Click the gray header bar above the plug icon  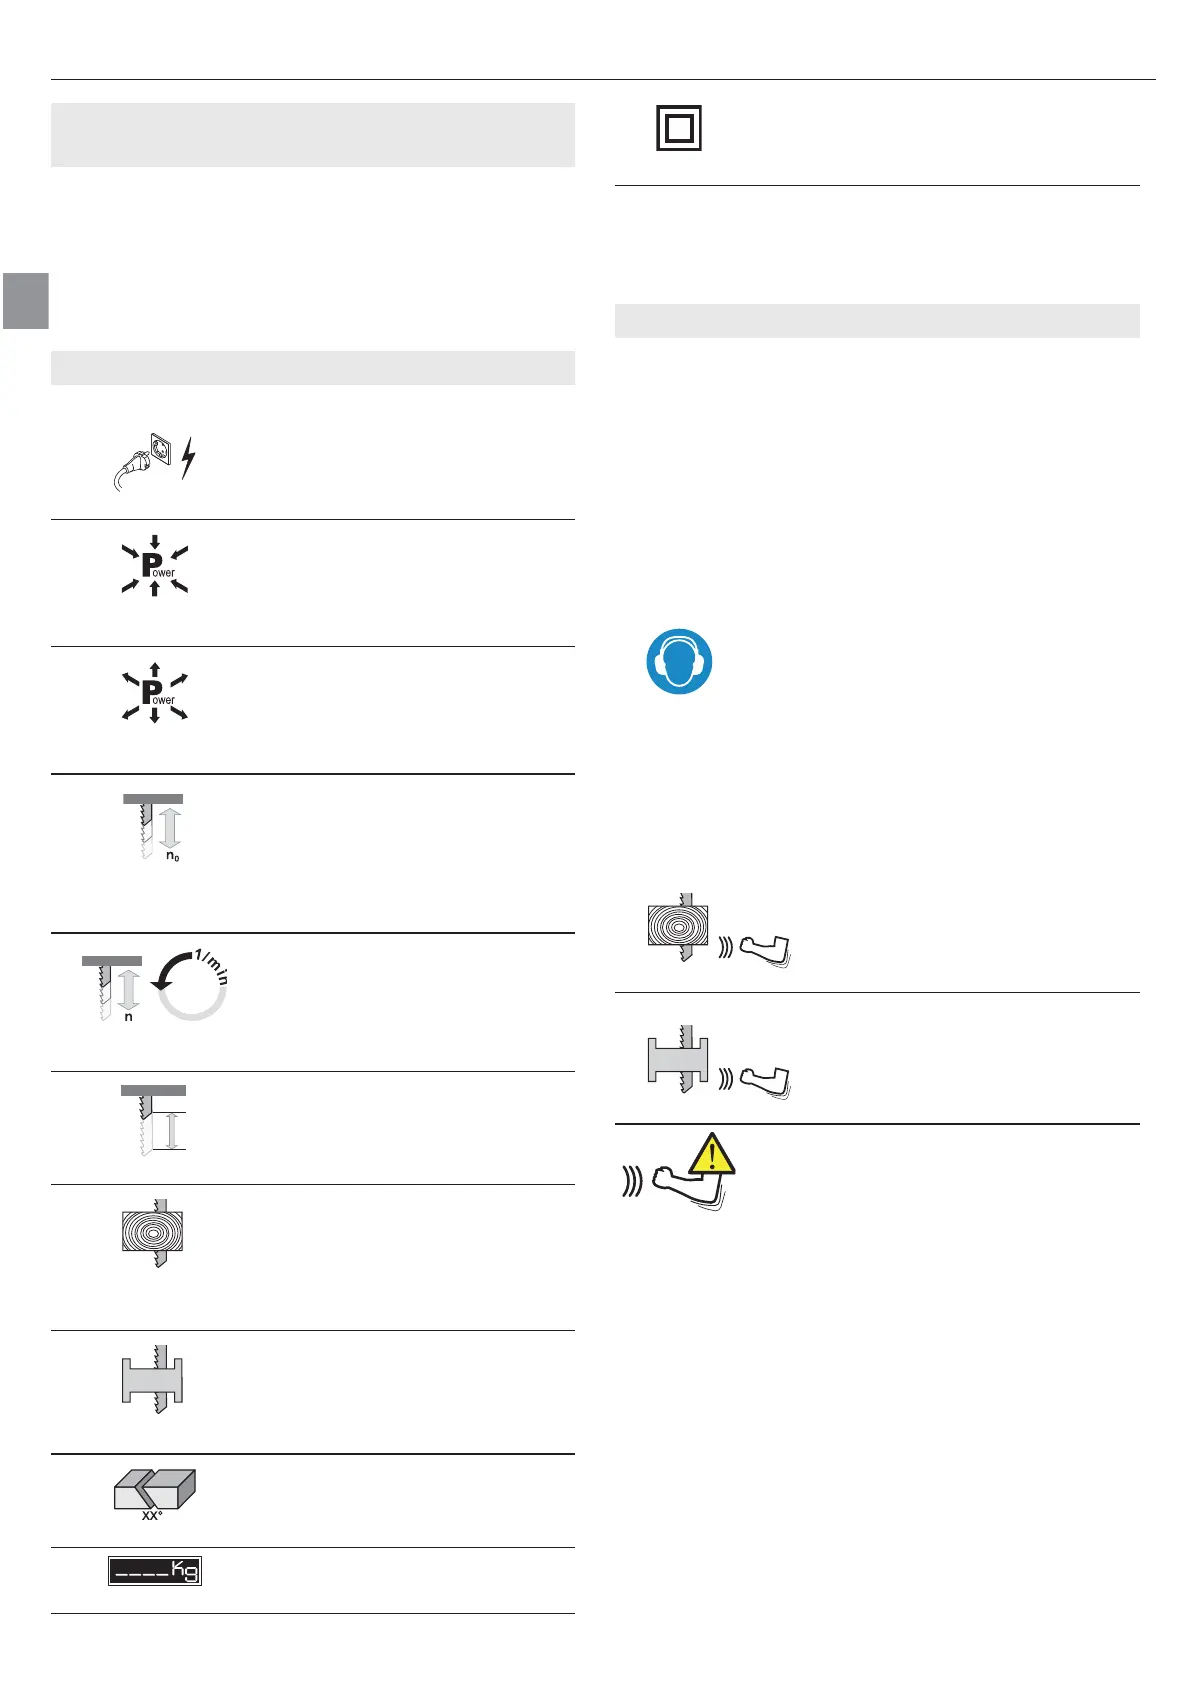point(313,368)
